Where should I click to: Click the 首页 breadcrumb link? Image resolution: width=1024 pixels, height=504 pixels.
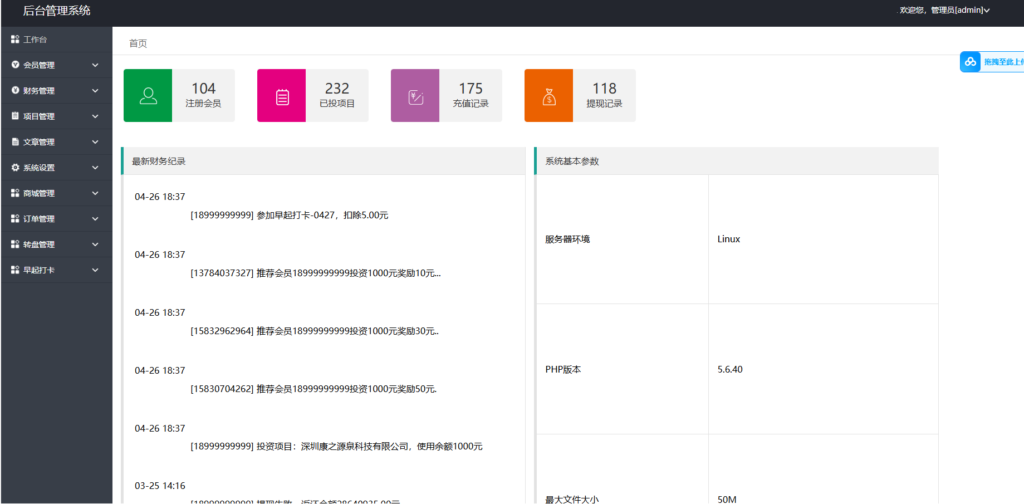coord(138,43)
